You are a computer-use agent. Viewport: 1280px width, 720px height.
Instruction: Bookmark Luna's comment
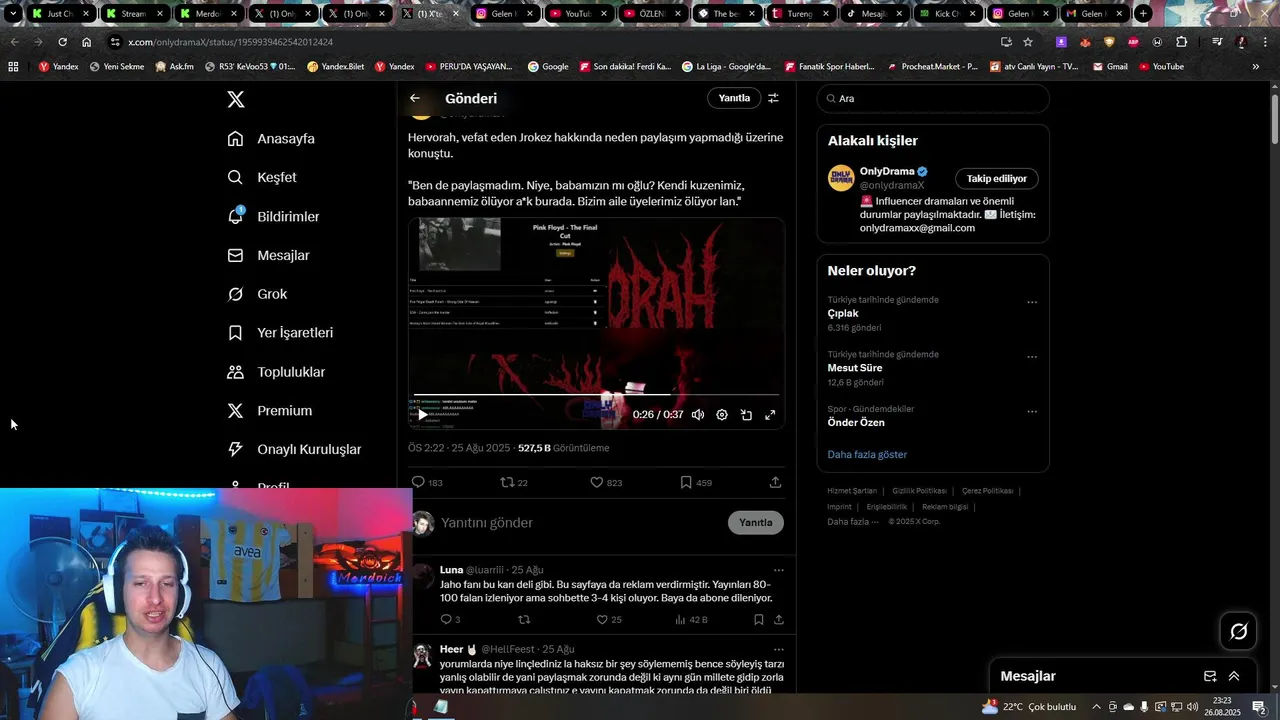(759, 620)
